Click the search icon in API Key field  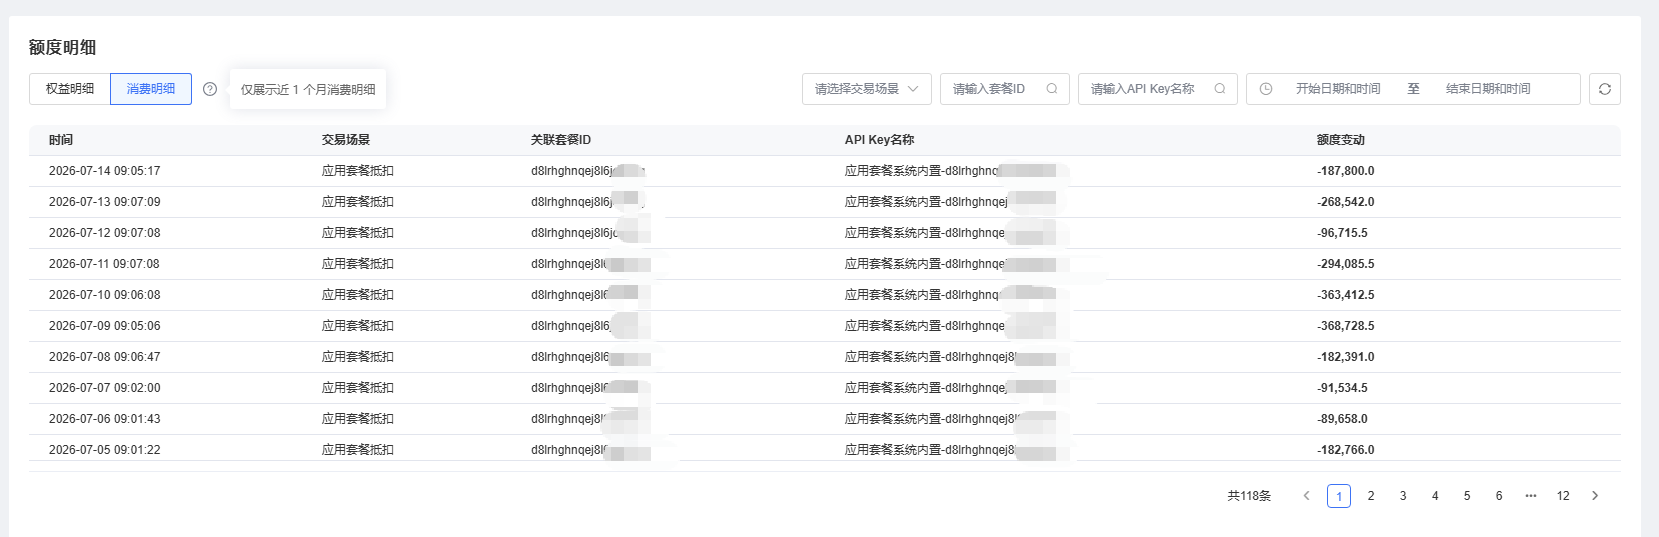point(1220,89)
